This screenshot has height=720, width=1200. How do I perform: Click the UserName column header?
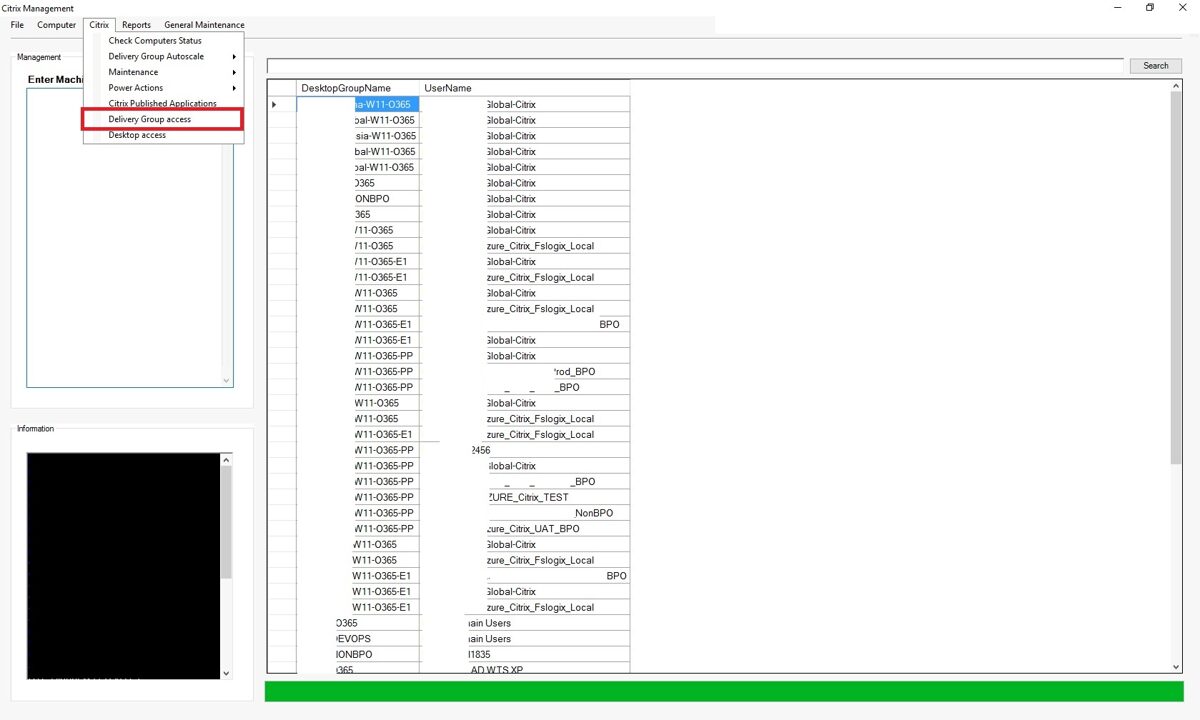tap(525, 88)
